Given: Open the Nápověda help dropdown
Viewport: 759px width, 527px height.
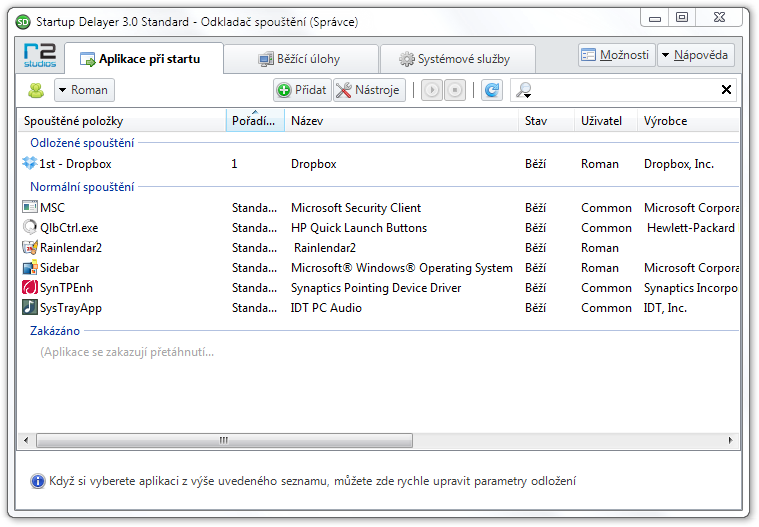Looking at the screenshot, I should 696,55.
